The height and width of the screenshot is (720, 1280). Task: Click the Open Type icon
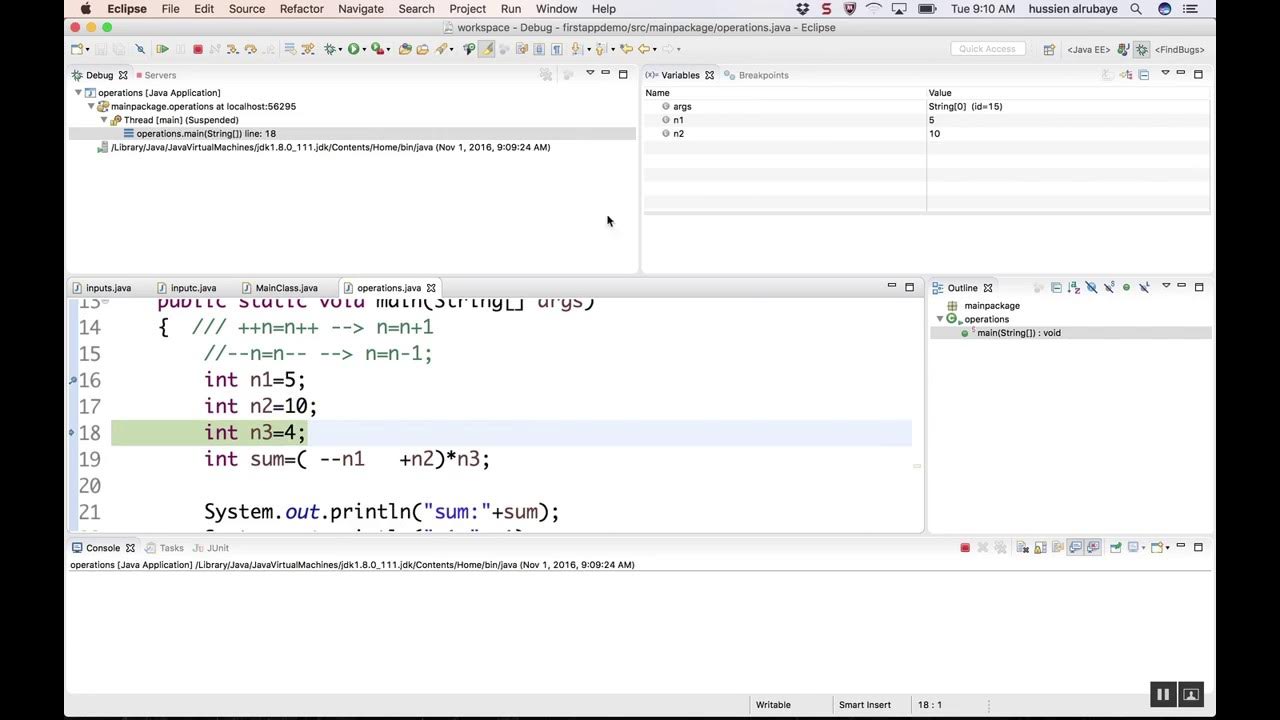pyautogui.click(x=405, y=49)
